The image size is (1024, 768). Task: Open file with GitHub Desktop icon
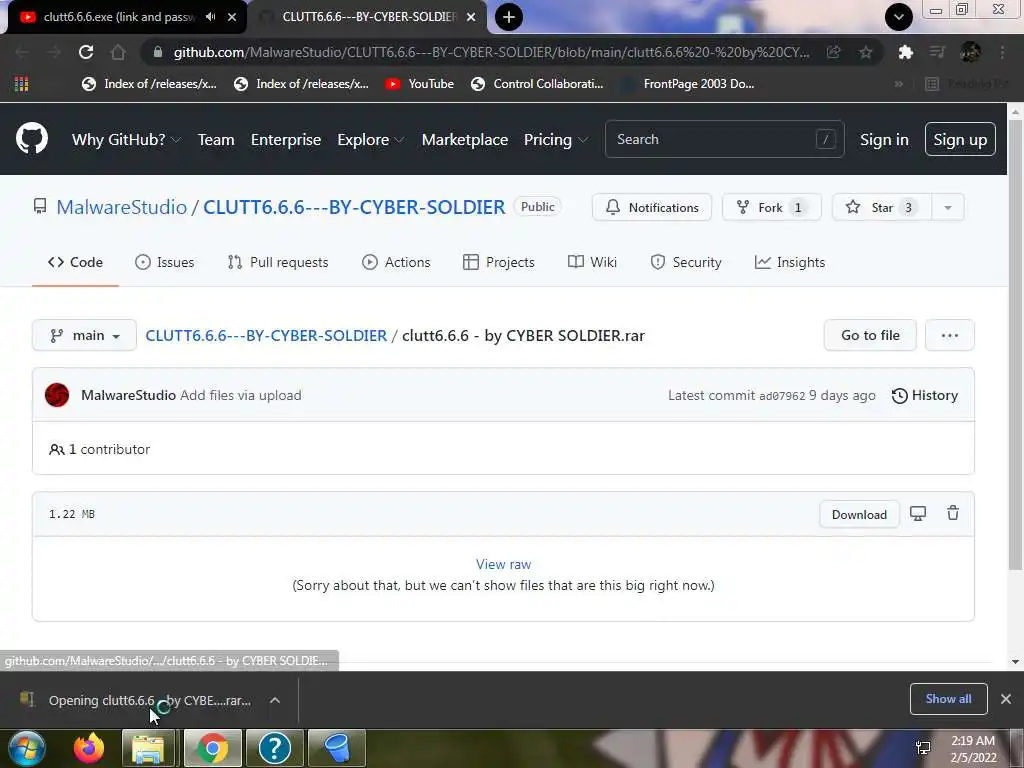tap(918, 513)
